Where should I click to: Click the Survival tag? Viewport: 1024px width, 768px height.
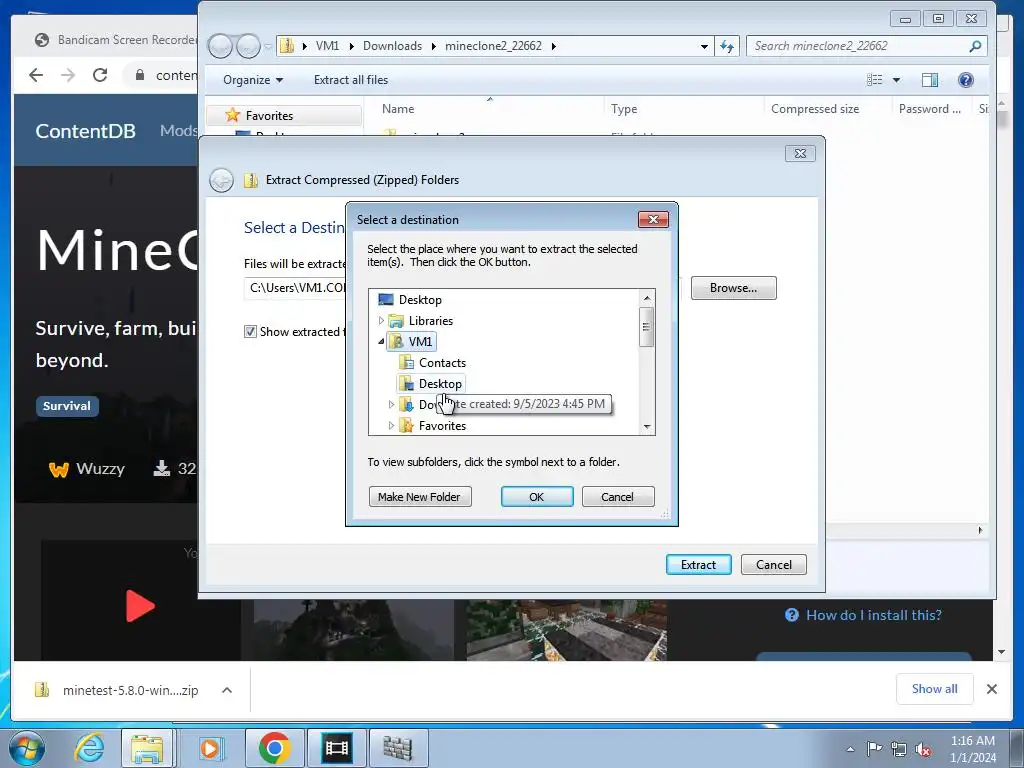tap(67, 406)
